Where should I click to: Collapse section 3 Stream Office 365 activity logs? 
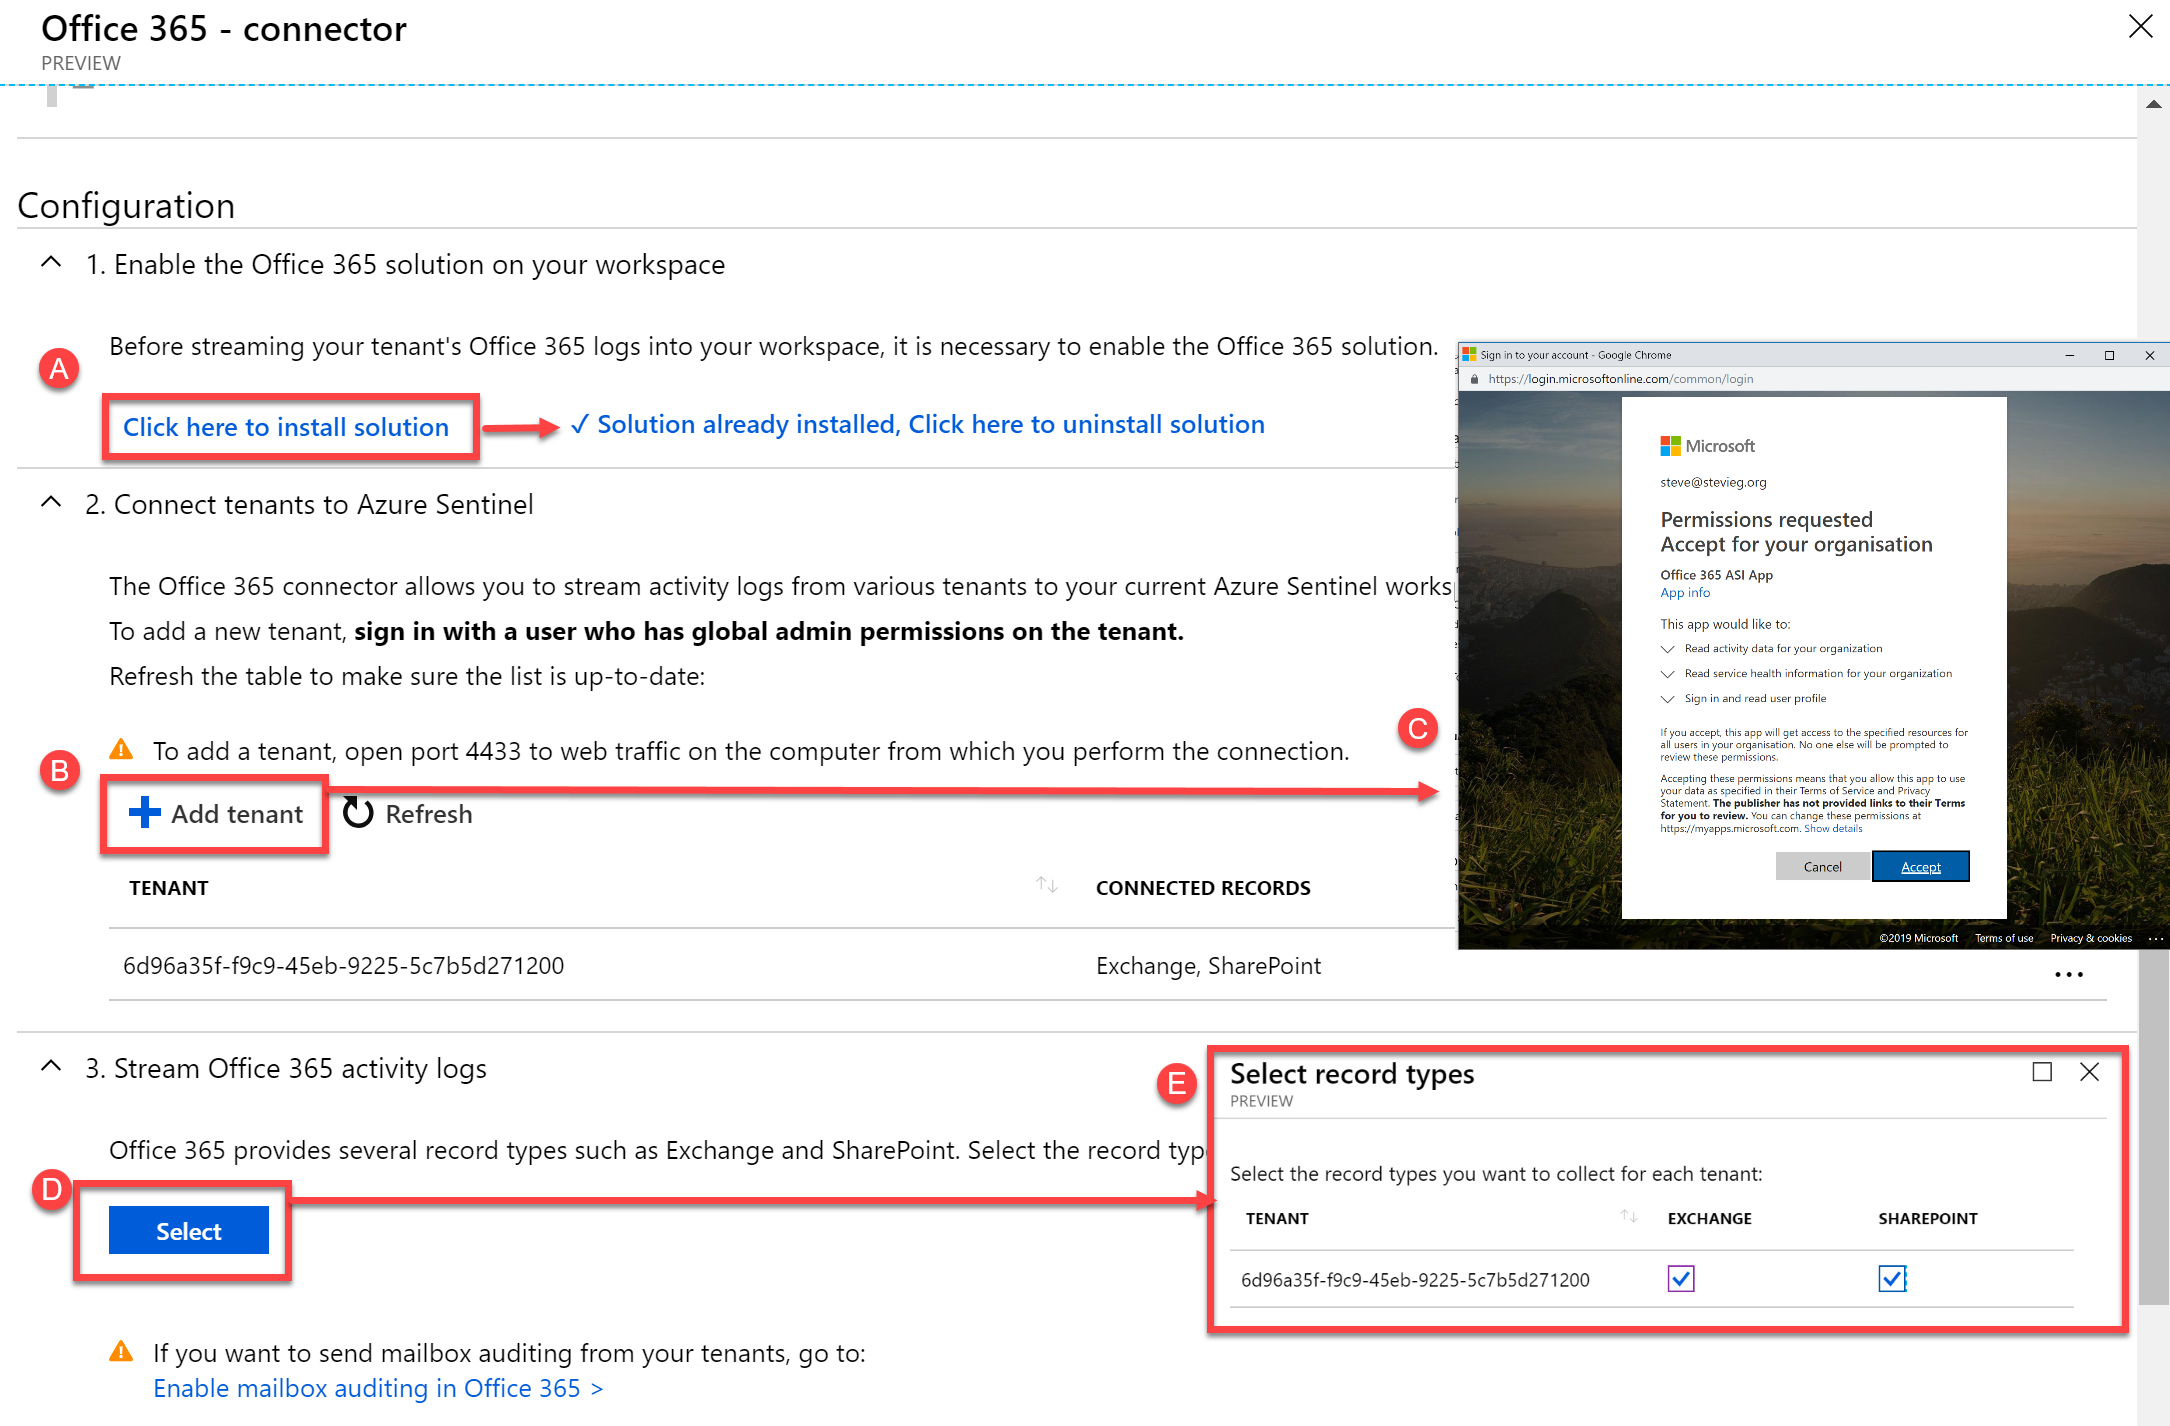click(x=51, y=1067)
